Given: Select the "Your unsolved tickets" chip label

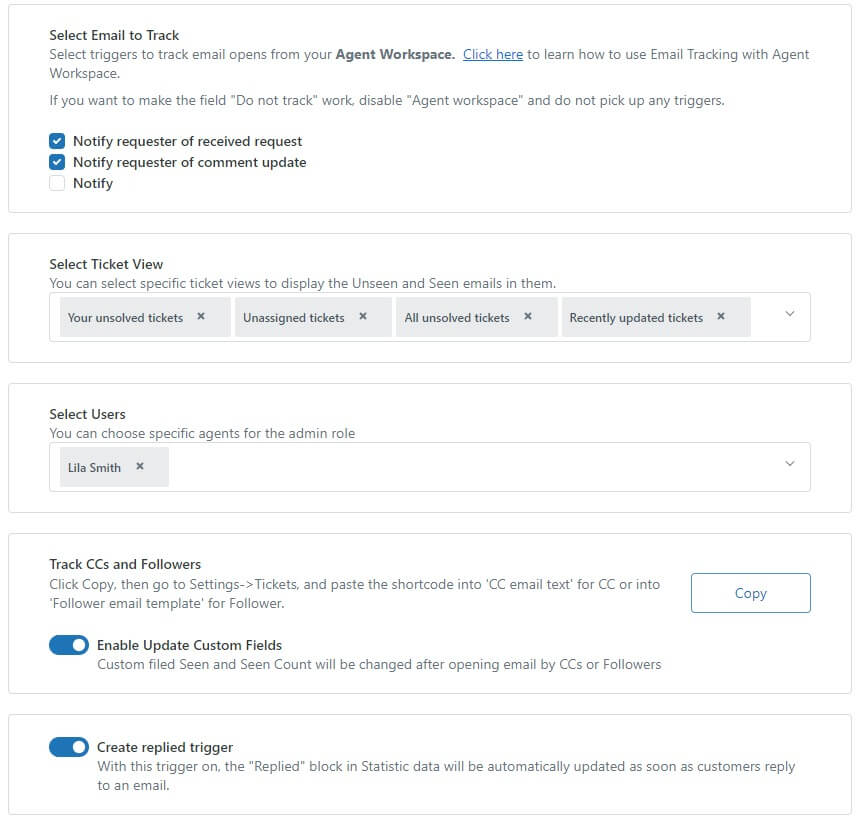Looking at the screenshot, I should 125,316.
